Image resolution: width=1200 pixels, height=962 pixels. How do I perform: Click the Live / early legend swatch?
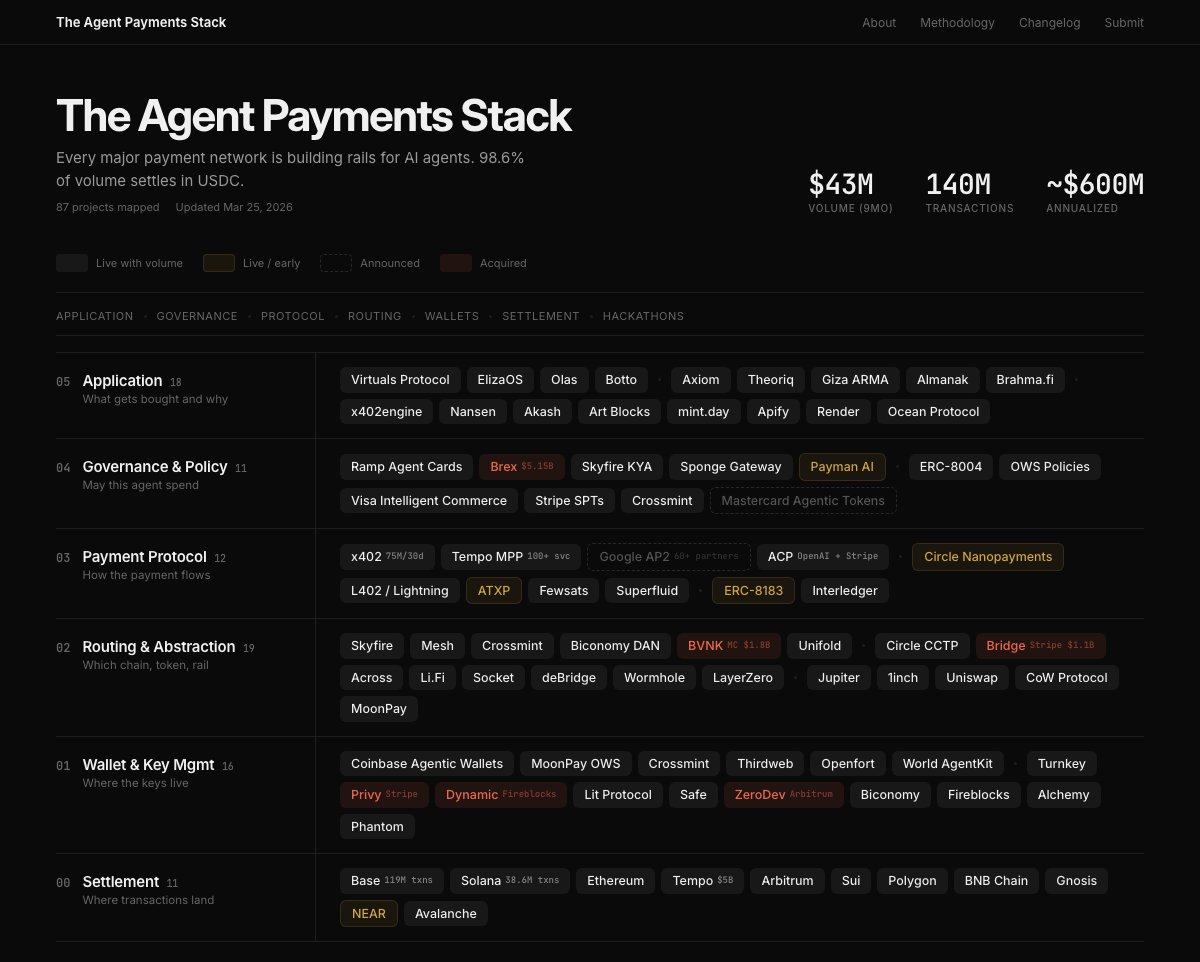pyautogui.click(x=219, y=263)
